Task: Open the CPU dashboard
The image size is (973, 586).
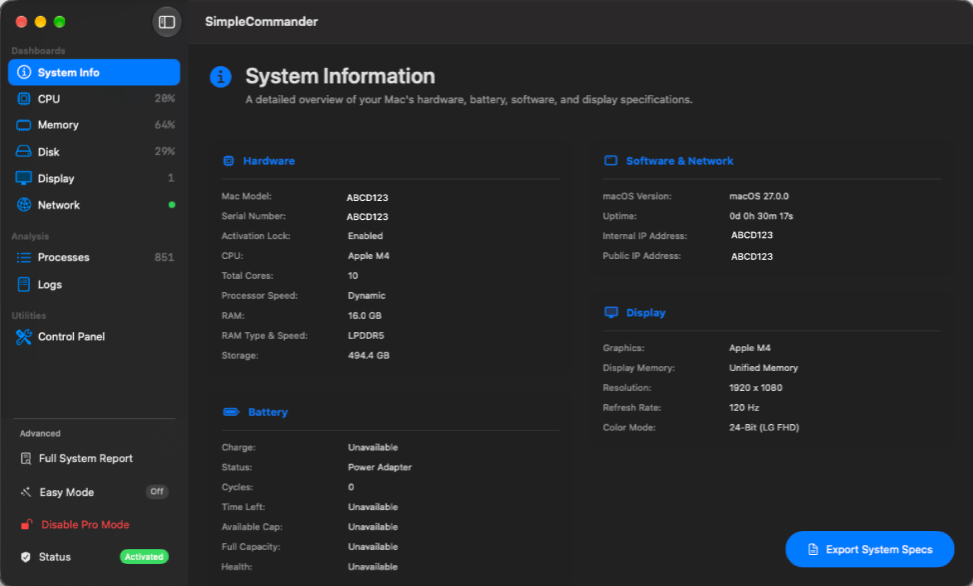Action: coord(94,99)
